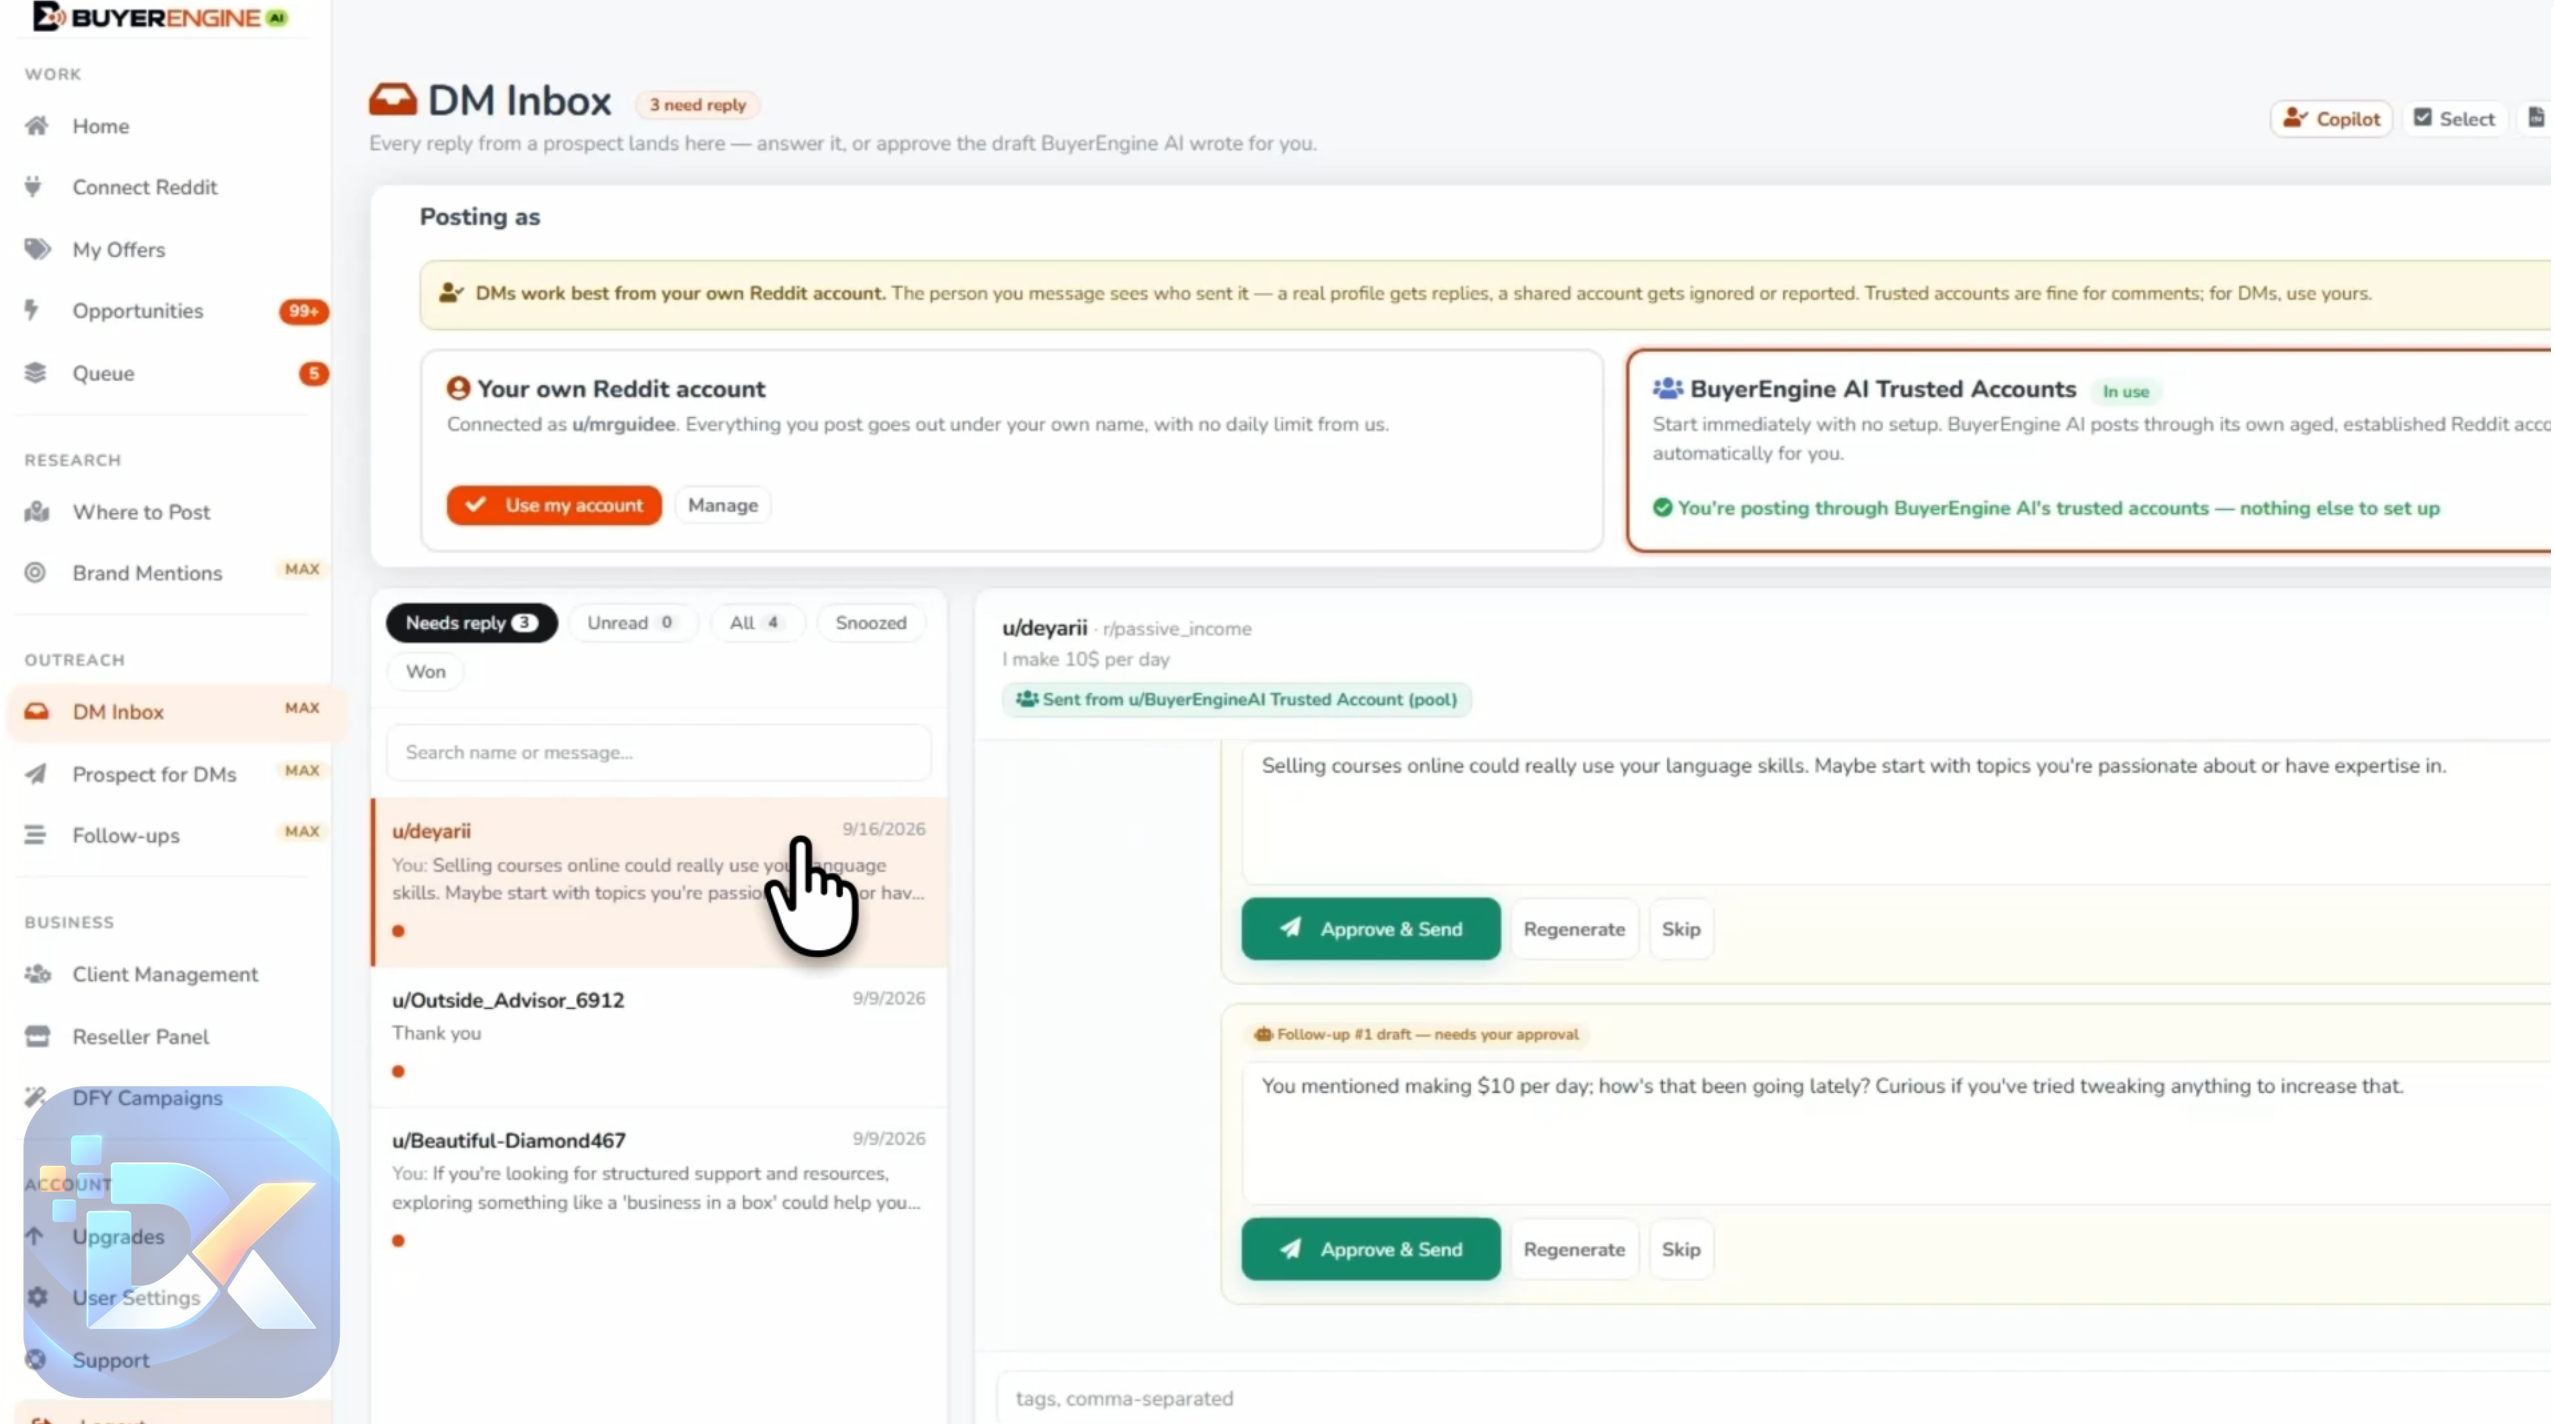This screenshot has width=2554, height=1424.
Task: Switch to the Needs reply filter
Action: (x=471, y=622)
